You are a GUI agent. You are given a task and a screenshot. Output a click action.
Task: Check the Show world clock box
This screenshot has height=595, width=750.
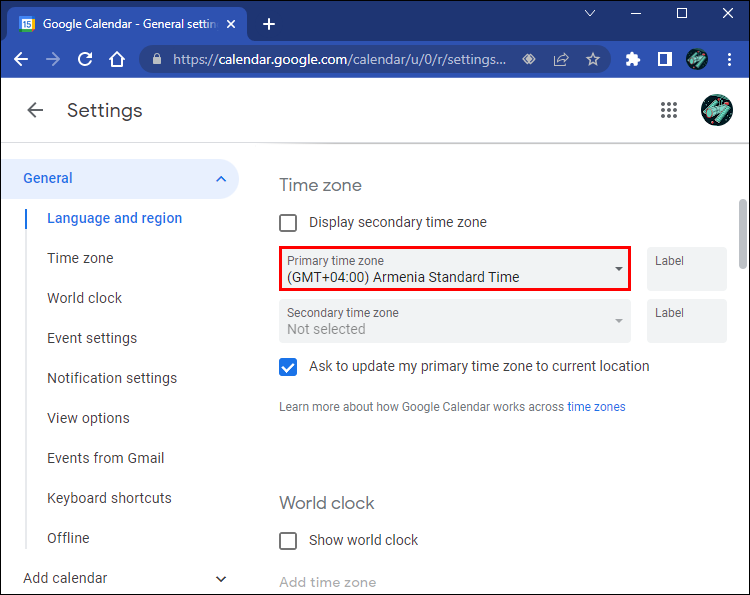(288, 540)
